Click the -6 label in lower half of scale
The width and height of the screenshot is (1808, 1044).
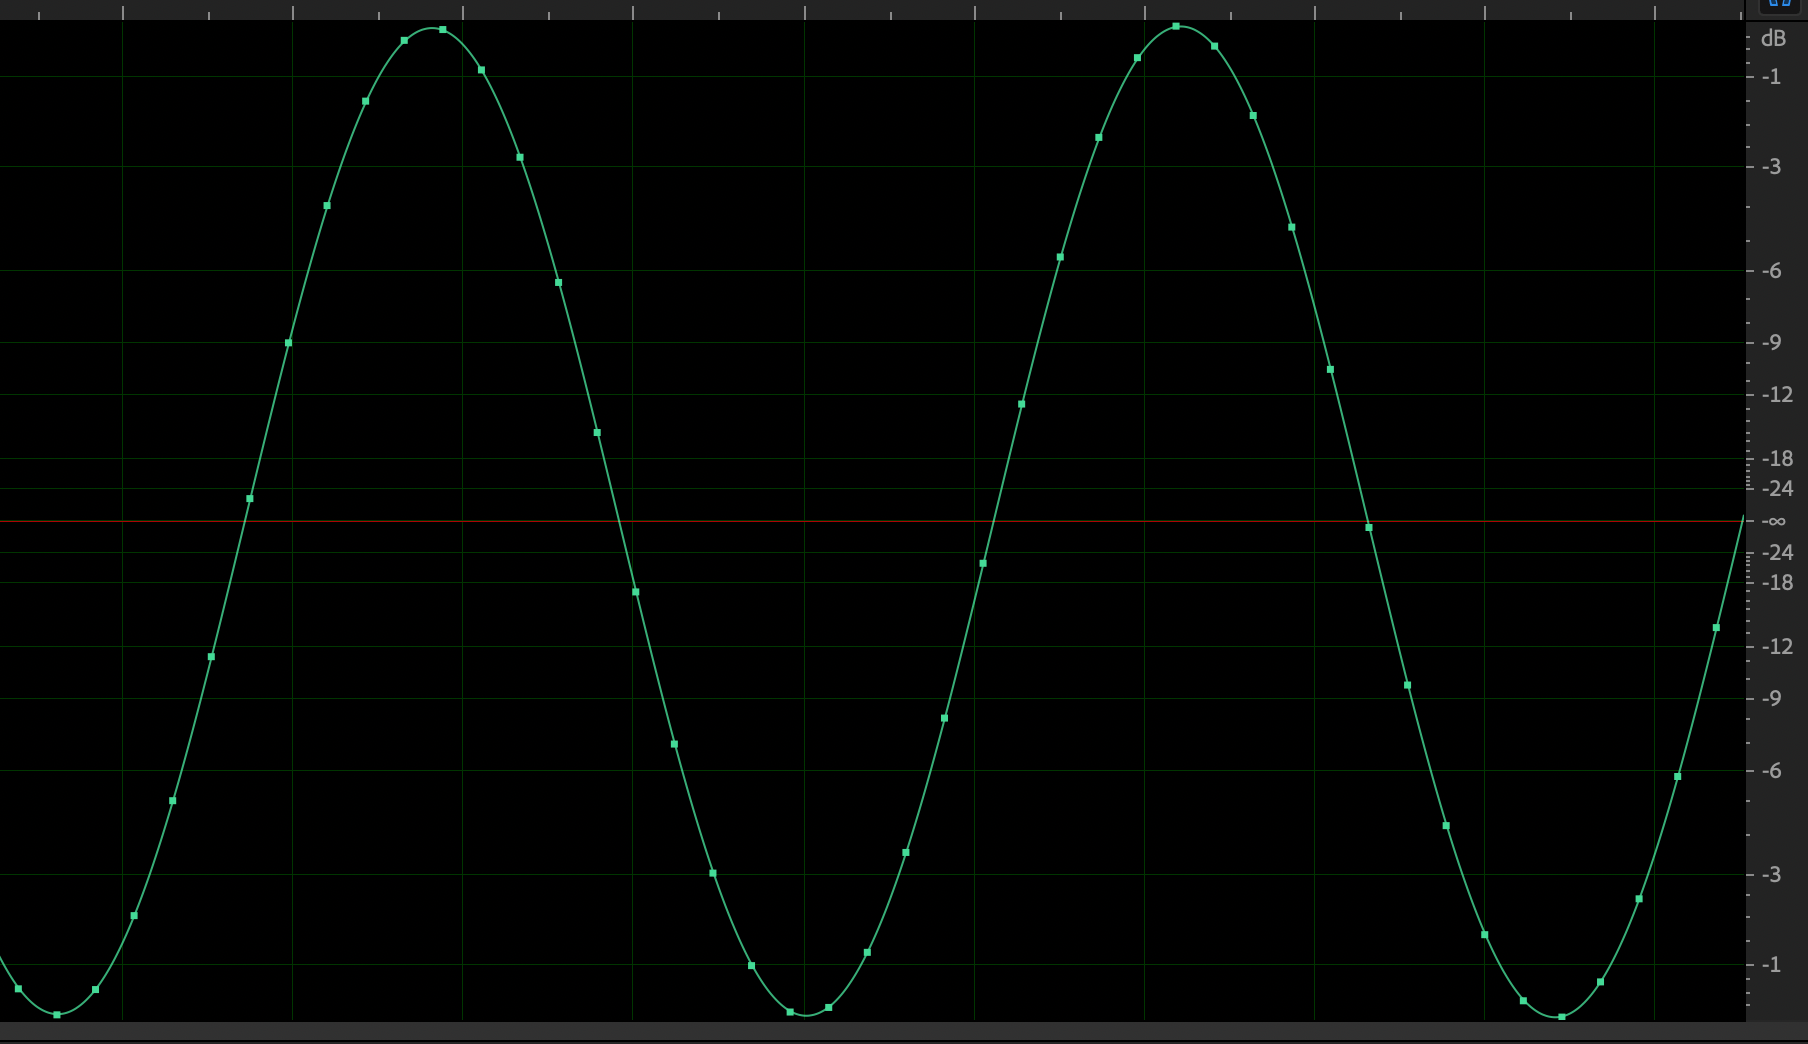pyautogui.click(x=1771, y=771)
